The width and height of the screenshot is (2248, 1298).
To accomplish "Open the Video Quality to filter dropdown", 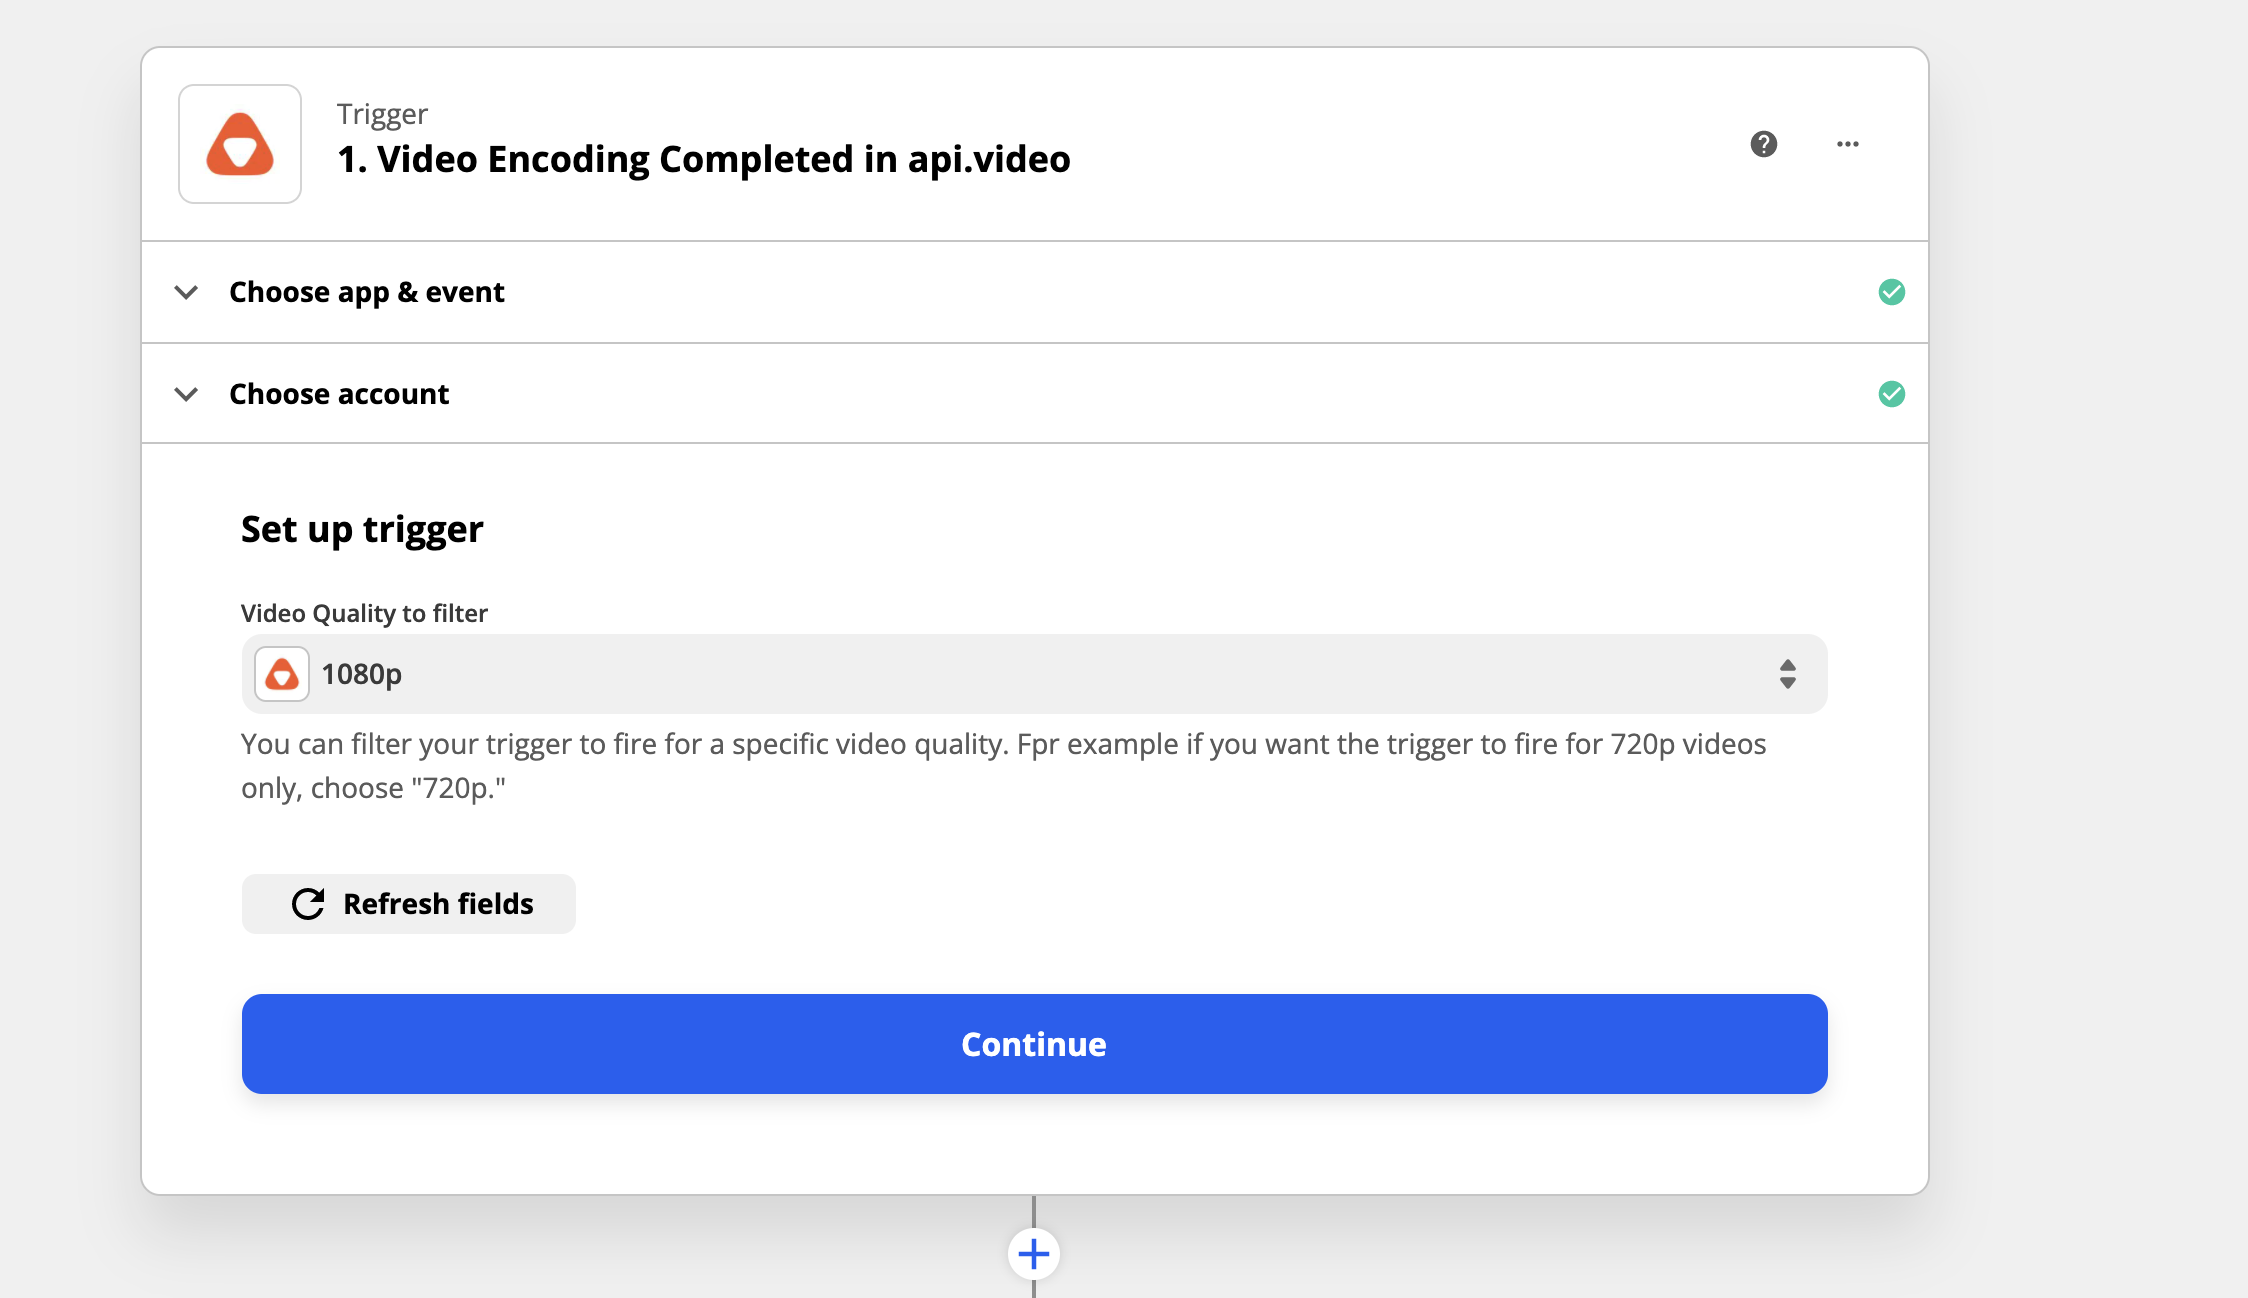I will [x=1033, y=674].
